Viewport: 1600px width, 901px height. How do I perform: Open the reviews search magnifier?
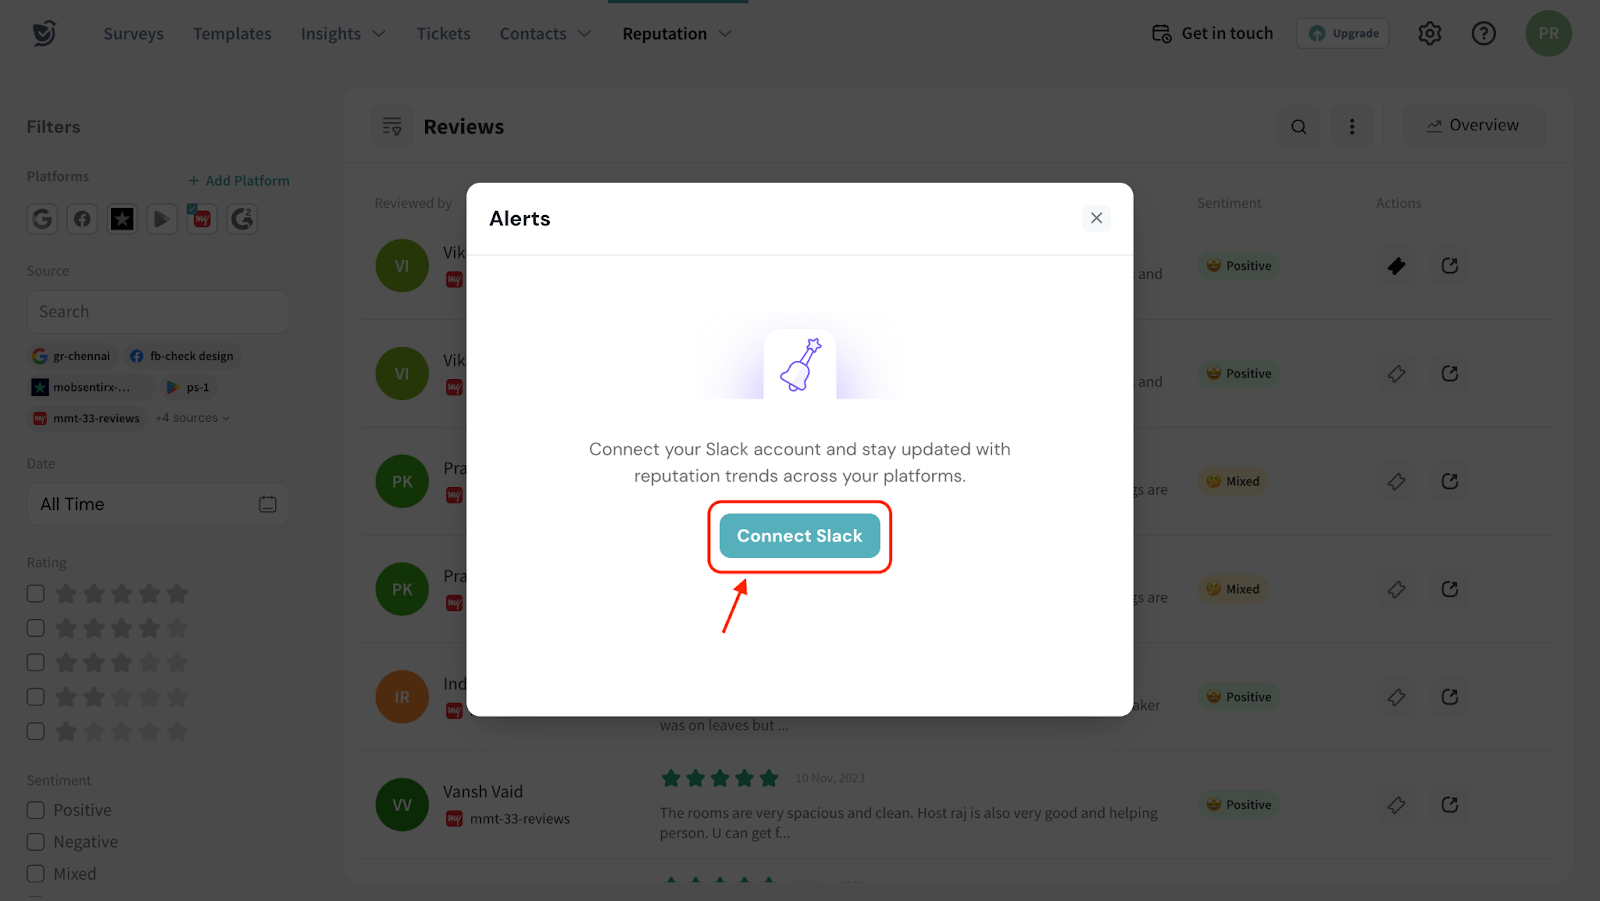[x=1299, y=127]
